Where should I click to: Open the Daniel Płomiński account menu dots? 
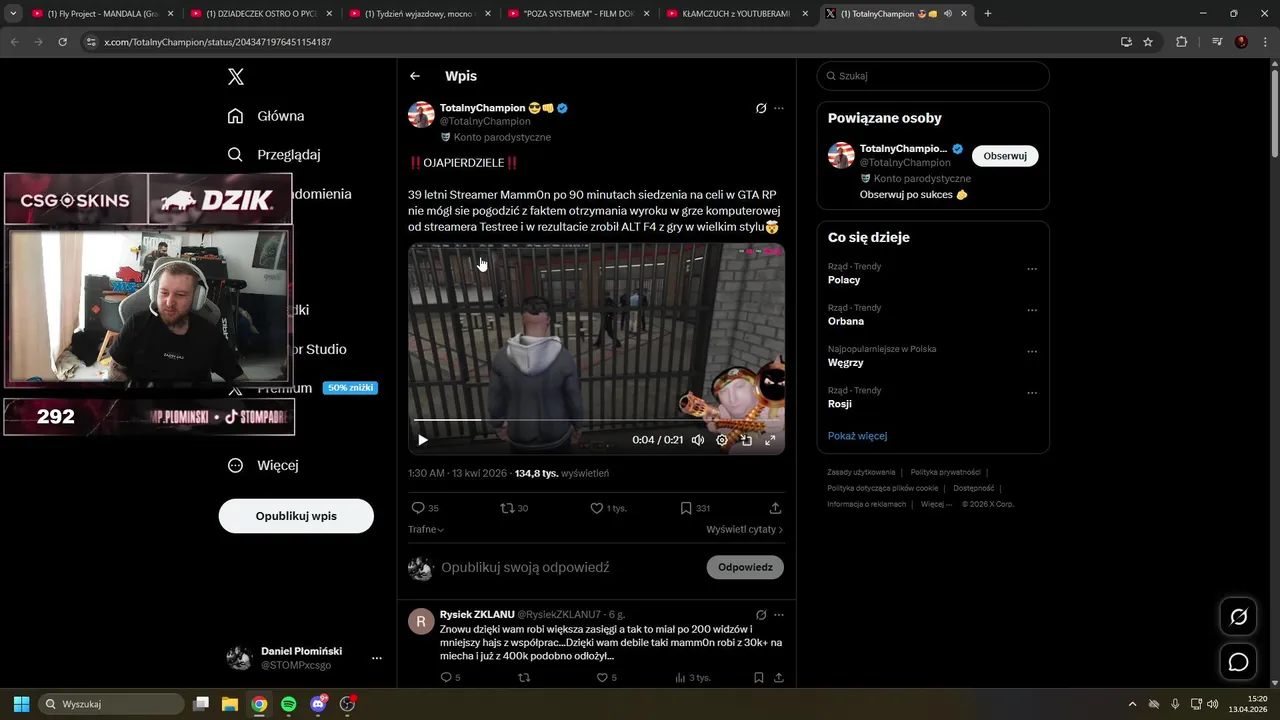(x=377, y=658)
